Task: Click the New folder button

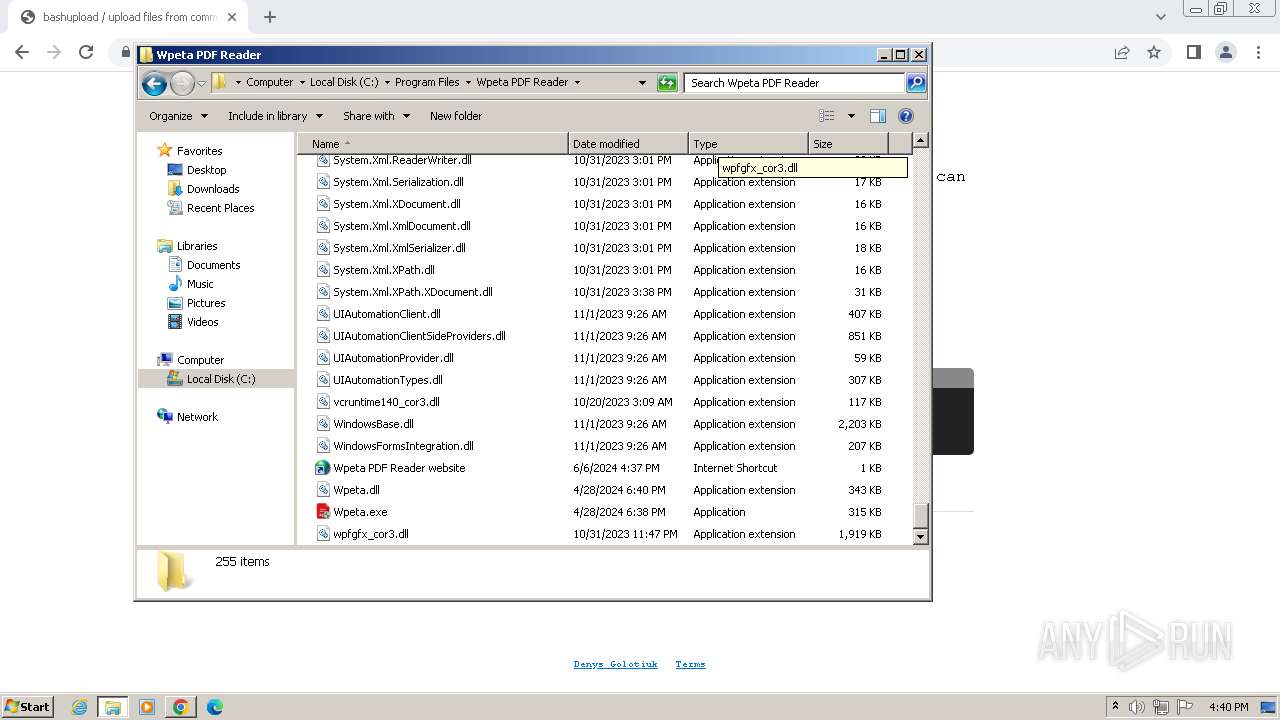Action: point(456,116)
